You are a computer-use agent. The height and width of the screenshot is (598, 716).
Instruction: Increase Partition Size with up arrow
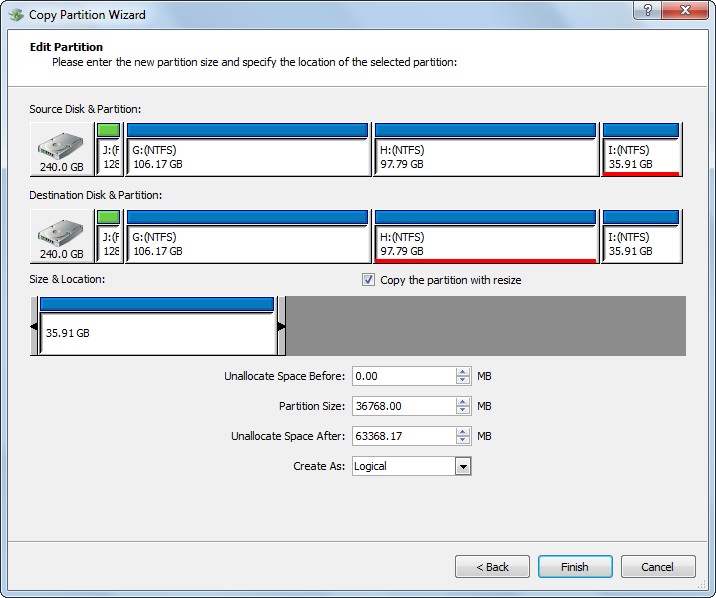[463, 401]
